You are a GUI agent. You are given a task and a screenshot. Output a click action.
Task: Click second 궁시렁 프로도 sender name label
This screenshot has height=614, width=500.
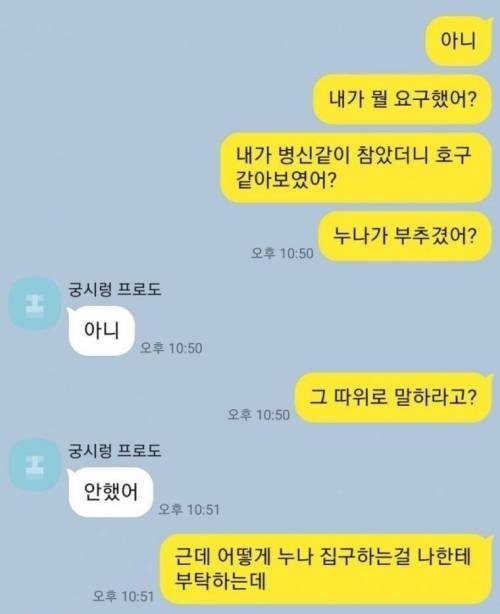(x=115, y=451)
